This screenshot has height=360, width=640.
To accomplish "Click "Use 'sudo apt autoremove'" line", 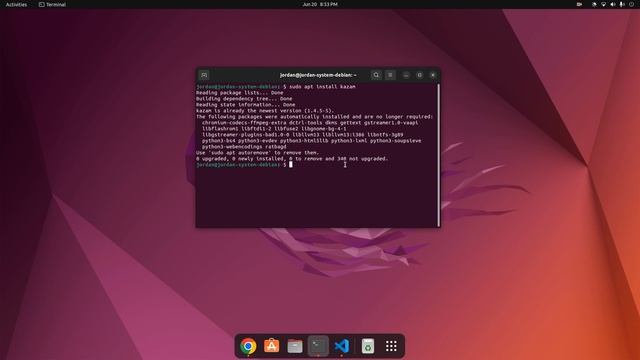I will coord(258,153).
